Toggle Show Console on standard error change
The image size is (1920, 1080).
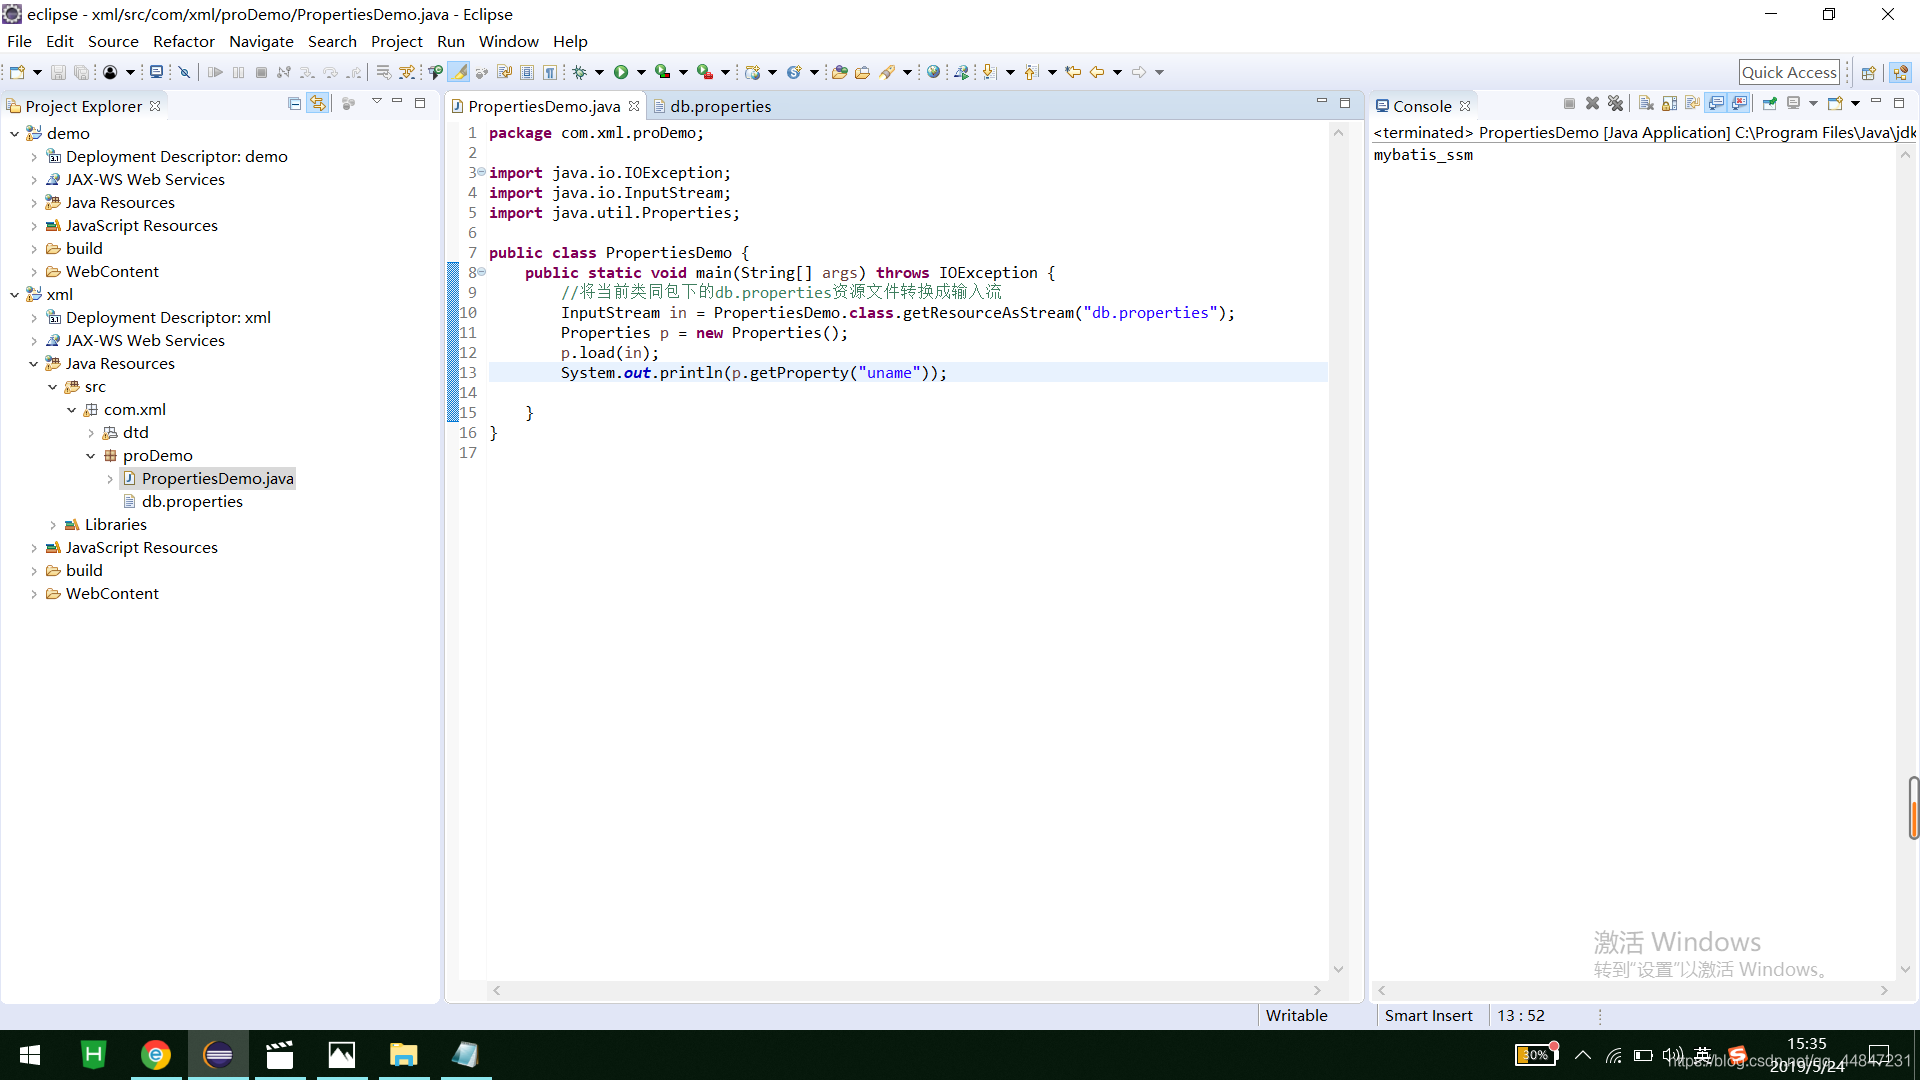click(1740, 104)
